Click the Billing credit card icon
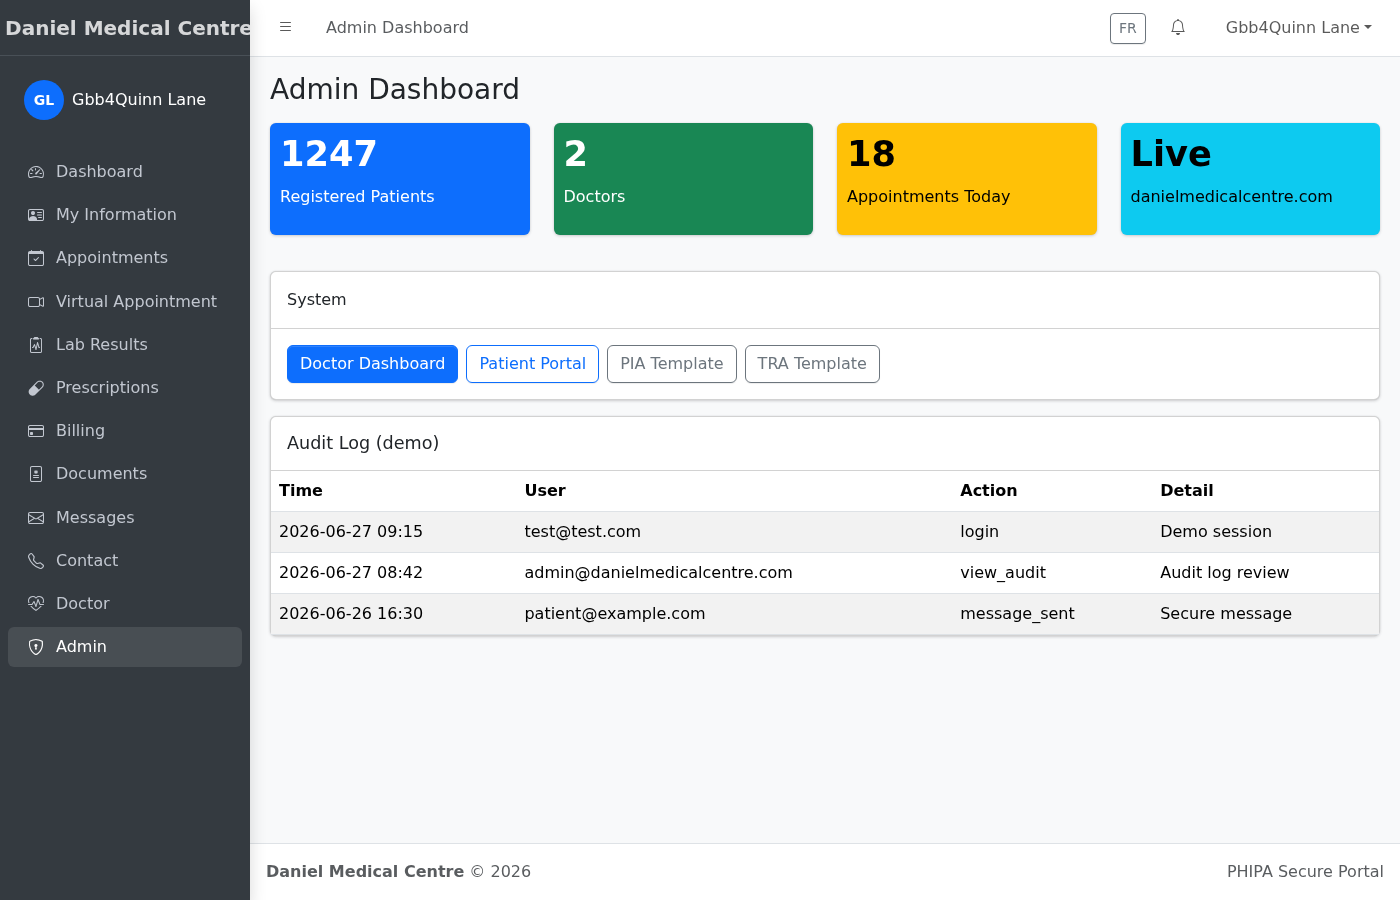Viewport: 1400px width, 900px height. point(36,431)
